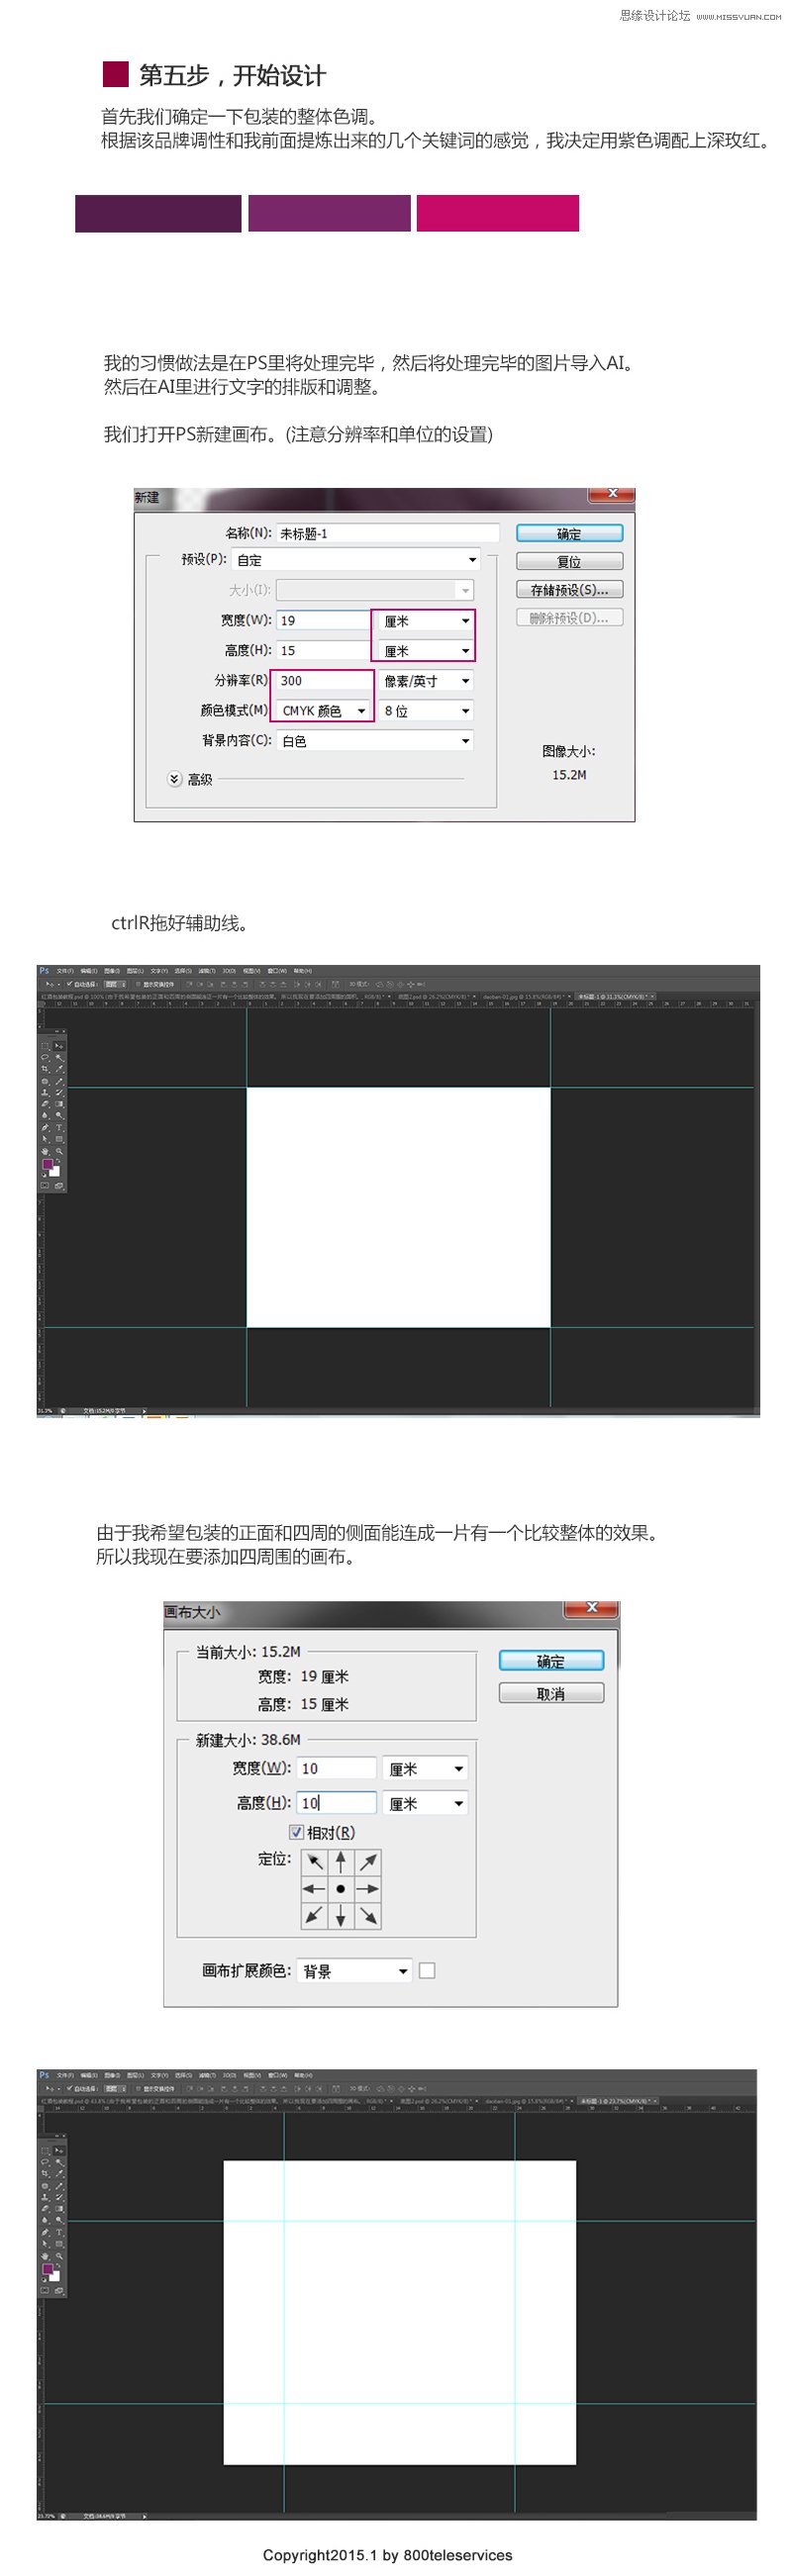Select Hand tool in last Photoshop screenshot
The width and height of the screenshot is (792, 2576).
45,2256
